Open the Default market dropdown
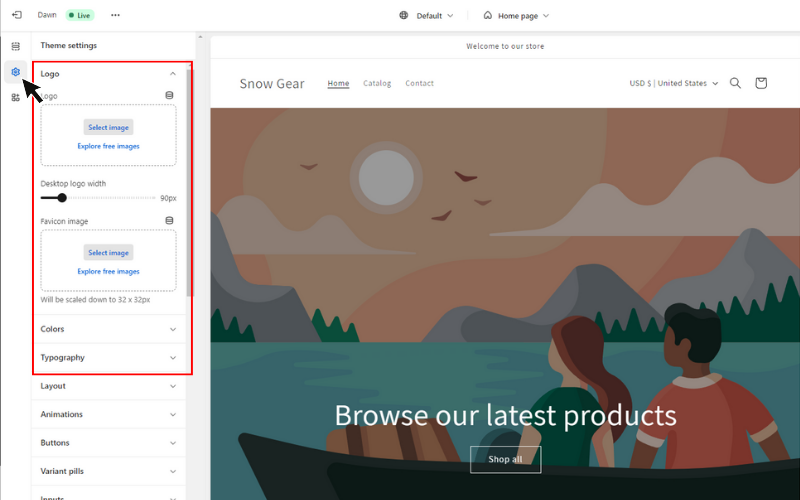The width and height of the screenshot is (800, 500). pyautogui.click(x=427, y=16)
